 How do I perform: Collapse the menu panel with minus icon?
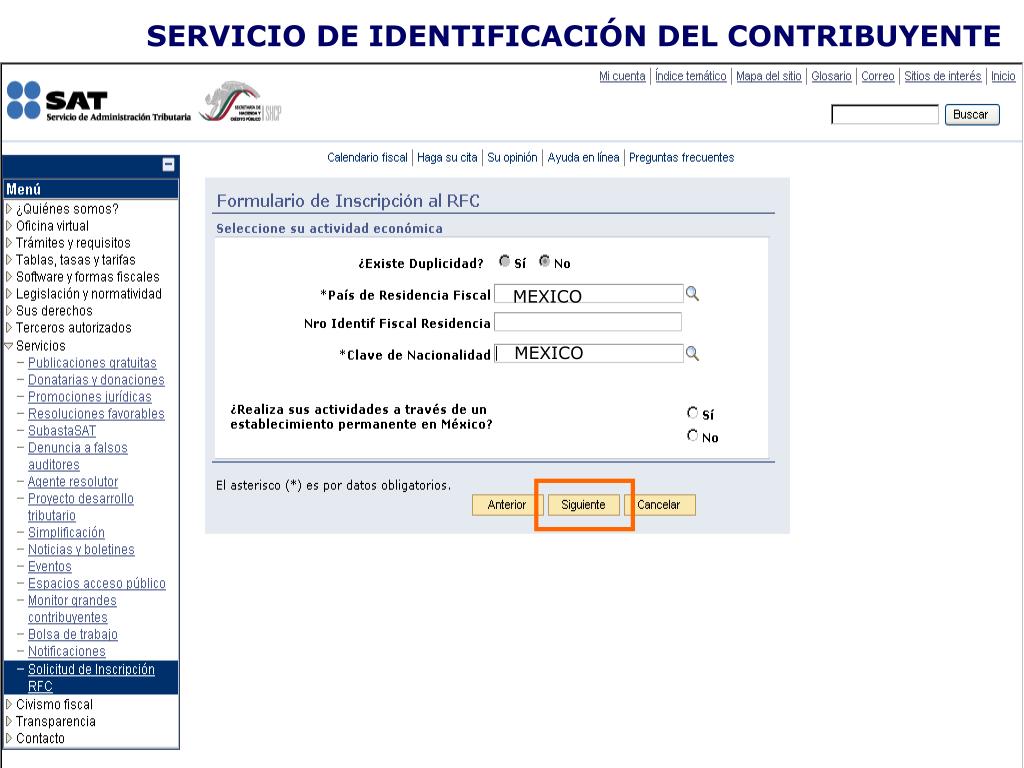click(x=168, y=165)
